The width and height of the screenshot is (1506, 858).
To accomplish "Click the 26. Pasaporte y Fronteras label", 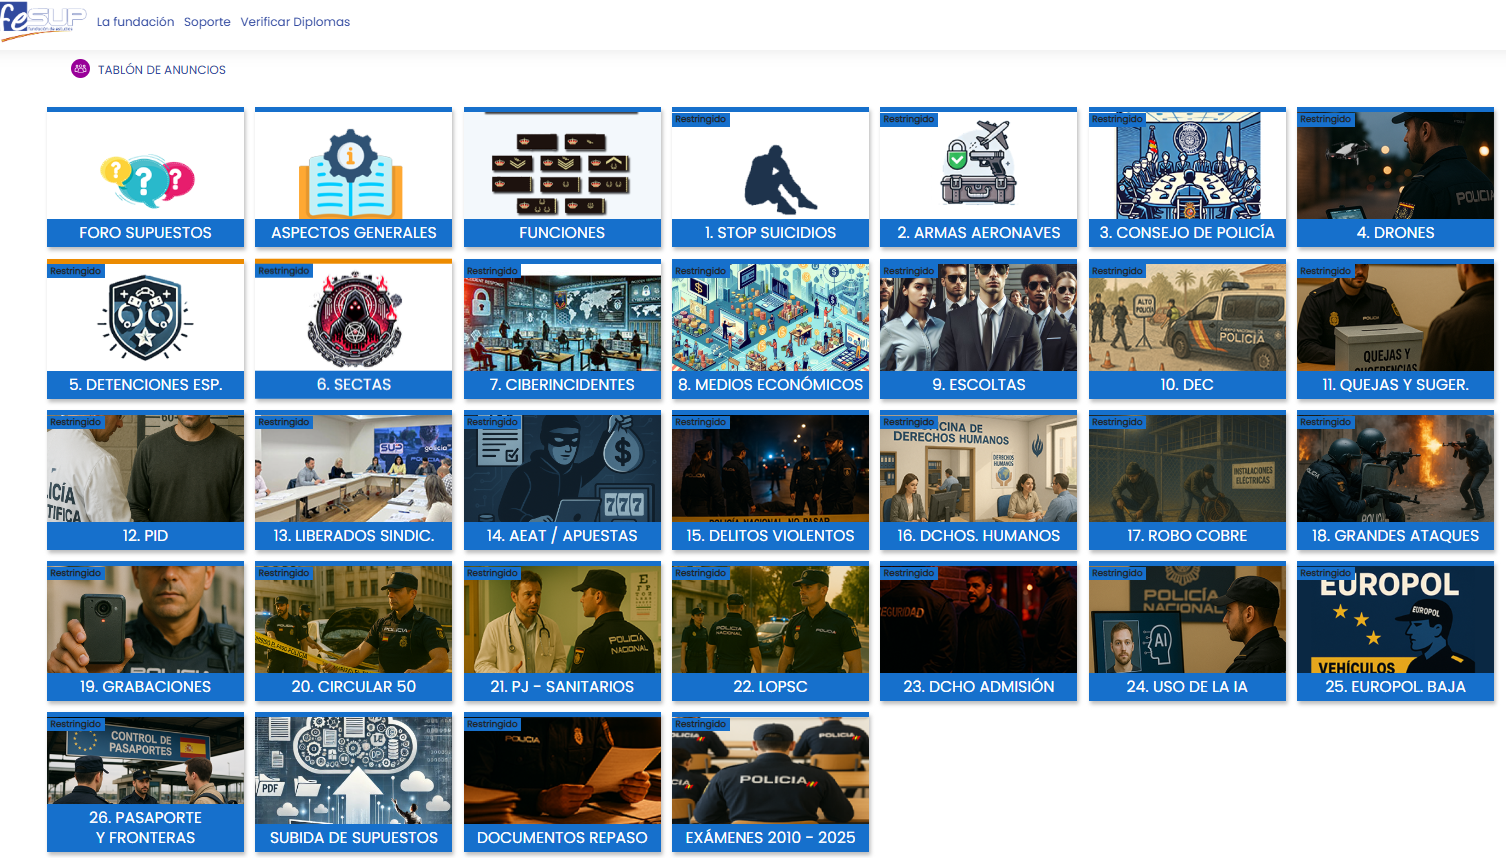I will point(146,828).
